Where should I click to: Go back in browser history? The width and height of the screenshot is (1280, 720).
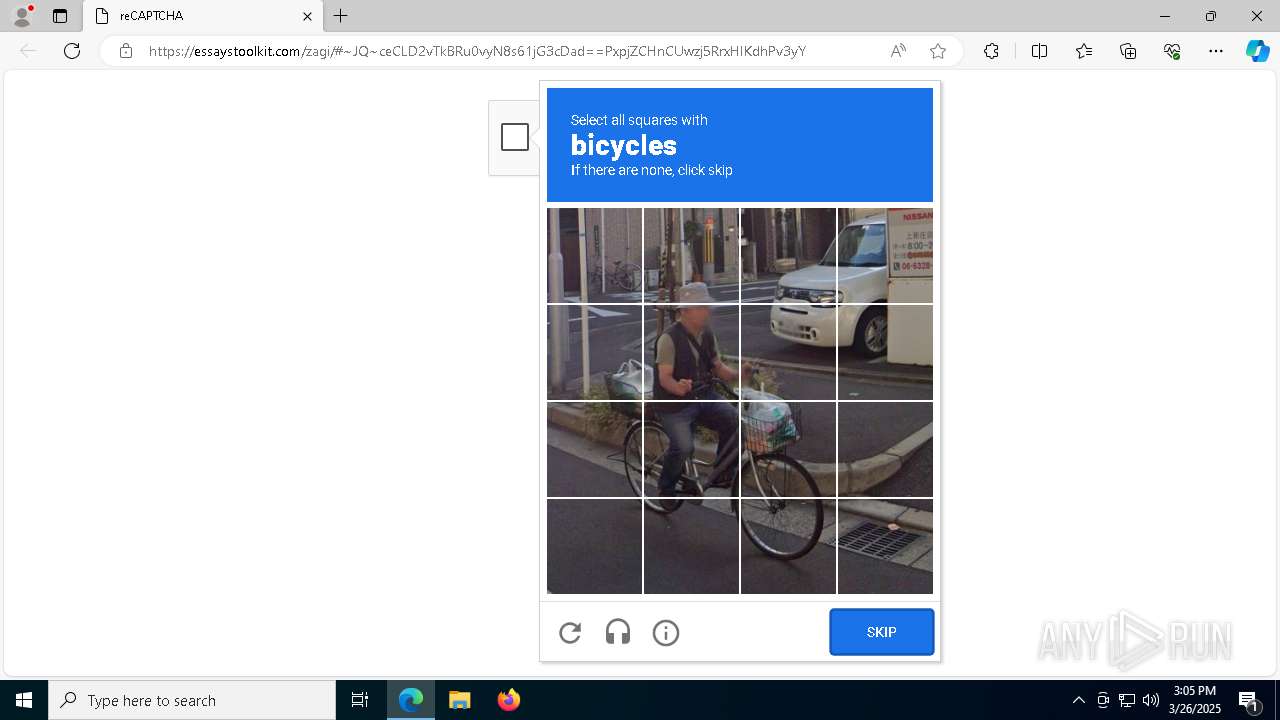coord(28,51)
